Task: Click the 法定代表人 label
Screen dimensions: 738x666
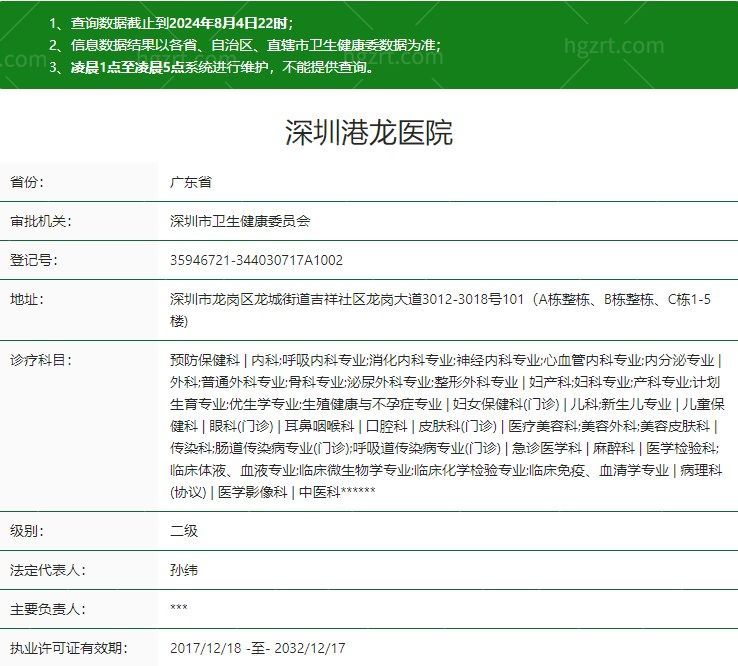Action: tap(48, 570)
